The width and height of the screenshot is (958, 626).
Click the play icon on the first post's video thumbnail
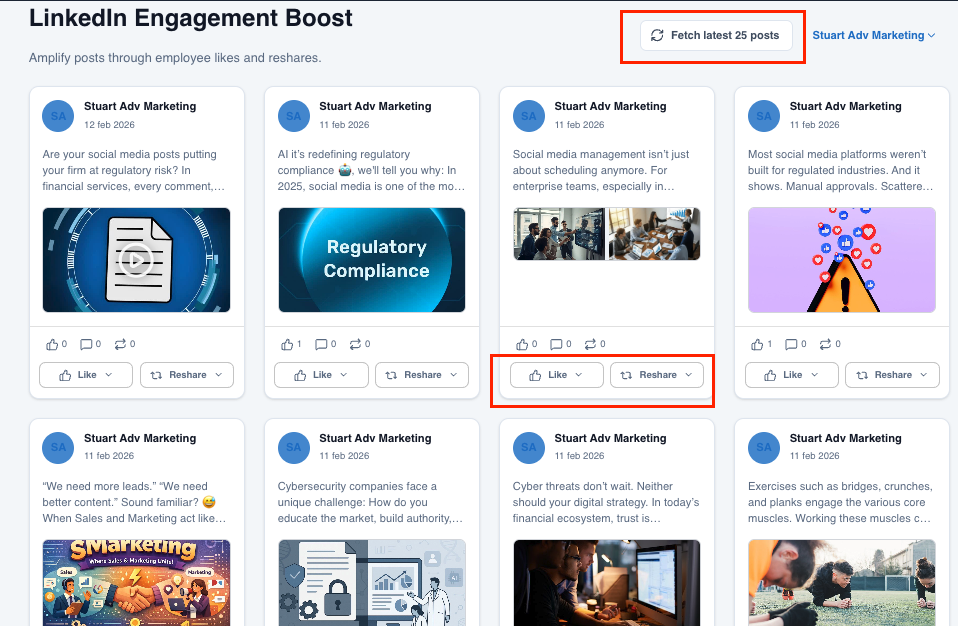point(136,260)
